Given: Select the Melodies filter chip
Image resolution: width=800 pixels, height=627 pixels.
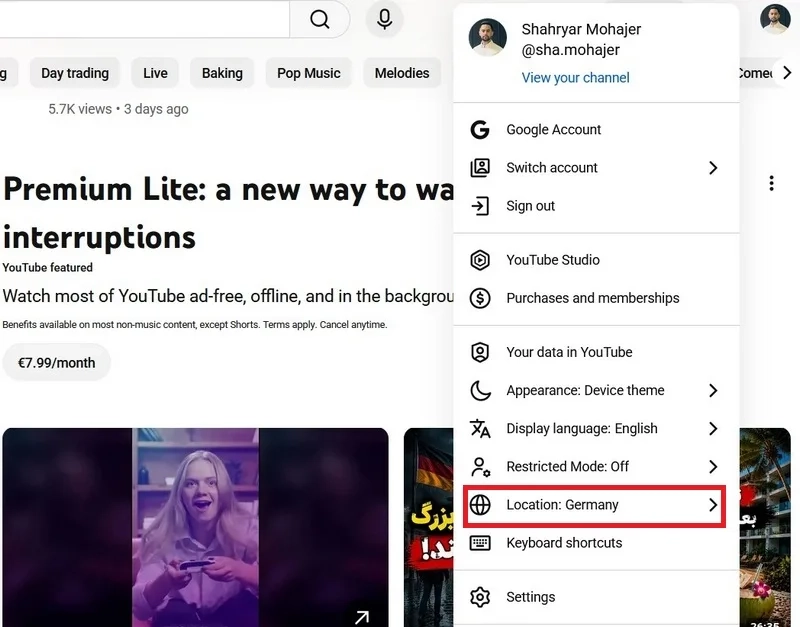Looking at the screenshot, I should pyautogui.click(x=402, y=73).
